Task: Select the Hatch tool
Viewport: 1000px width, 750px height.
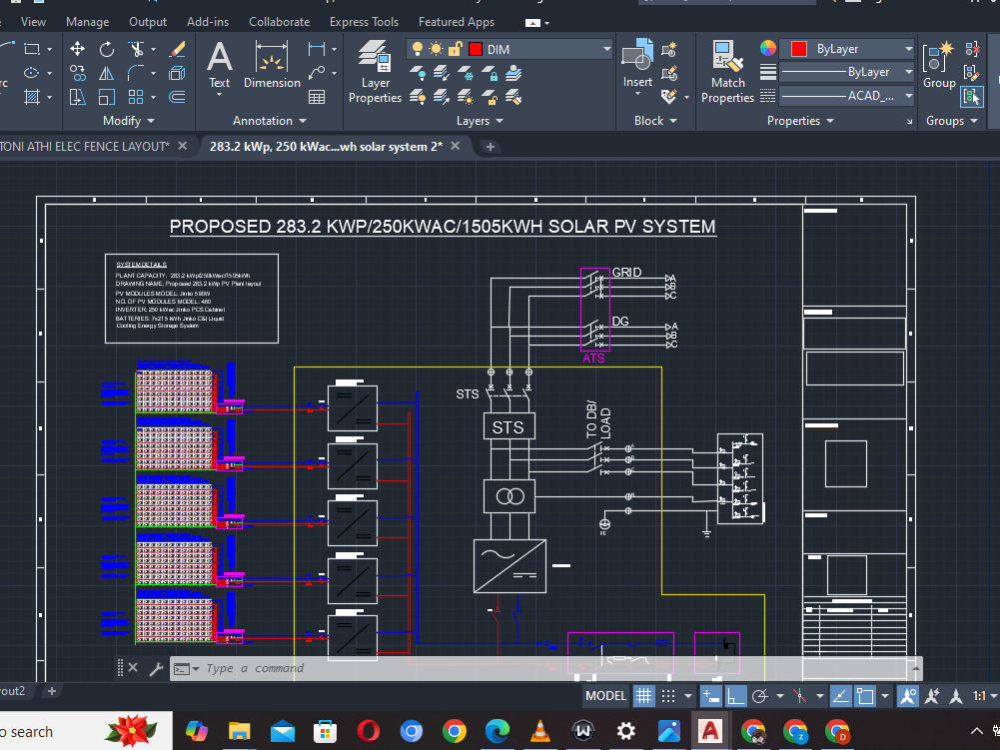Action: pyautogui.click(x=31, y=97)
